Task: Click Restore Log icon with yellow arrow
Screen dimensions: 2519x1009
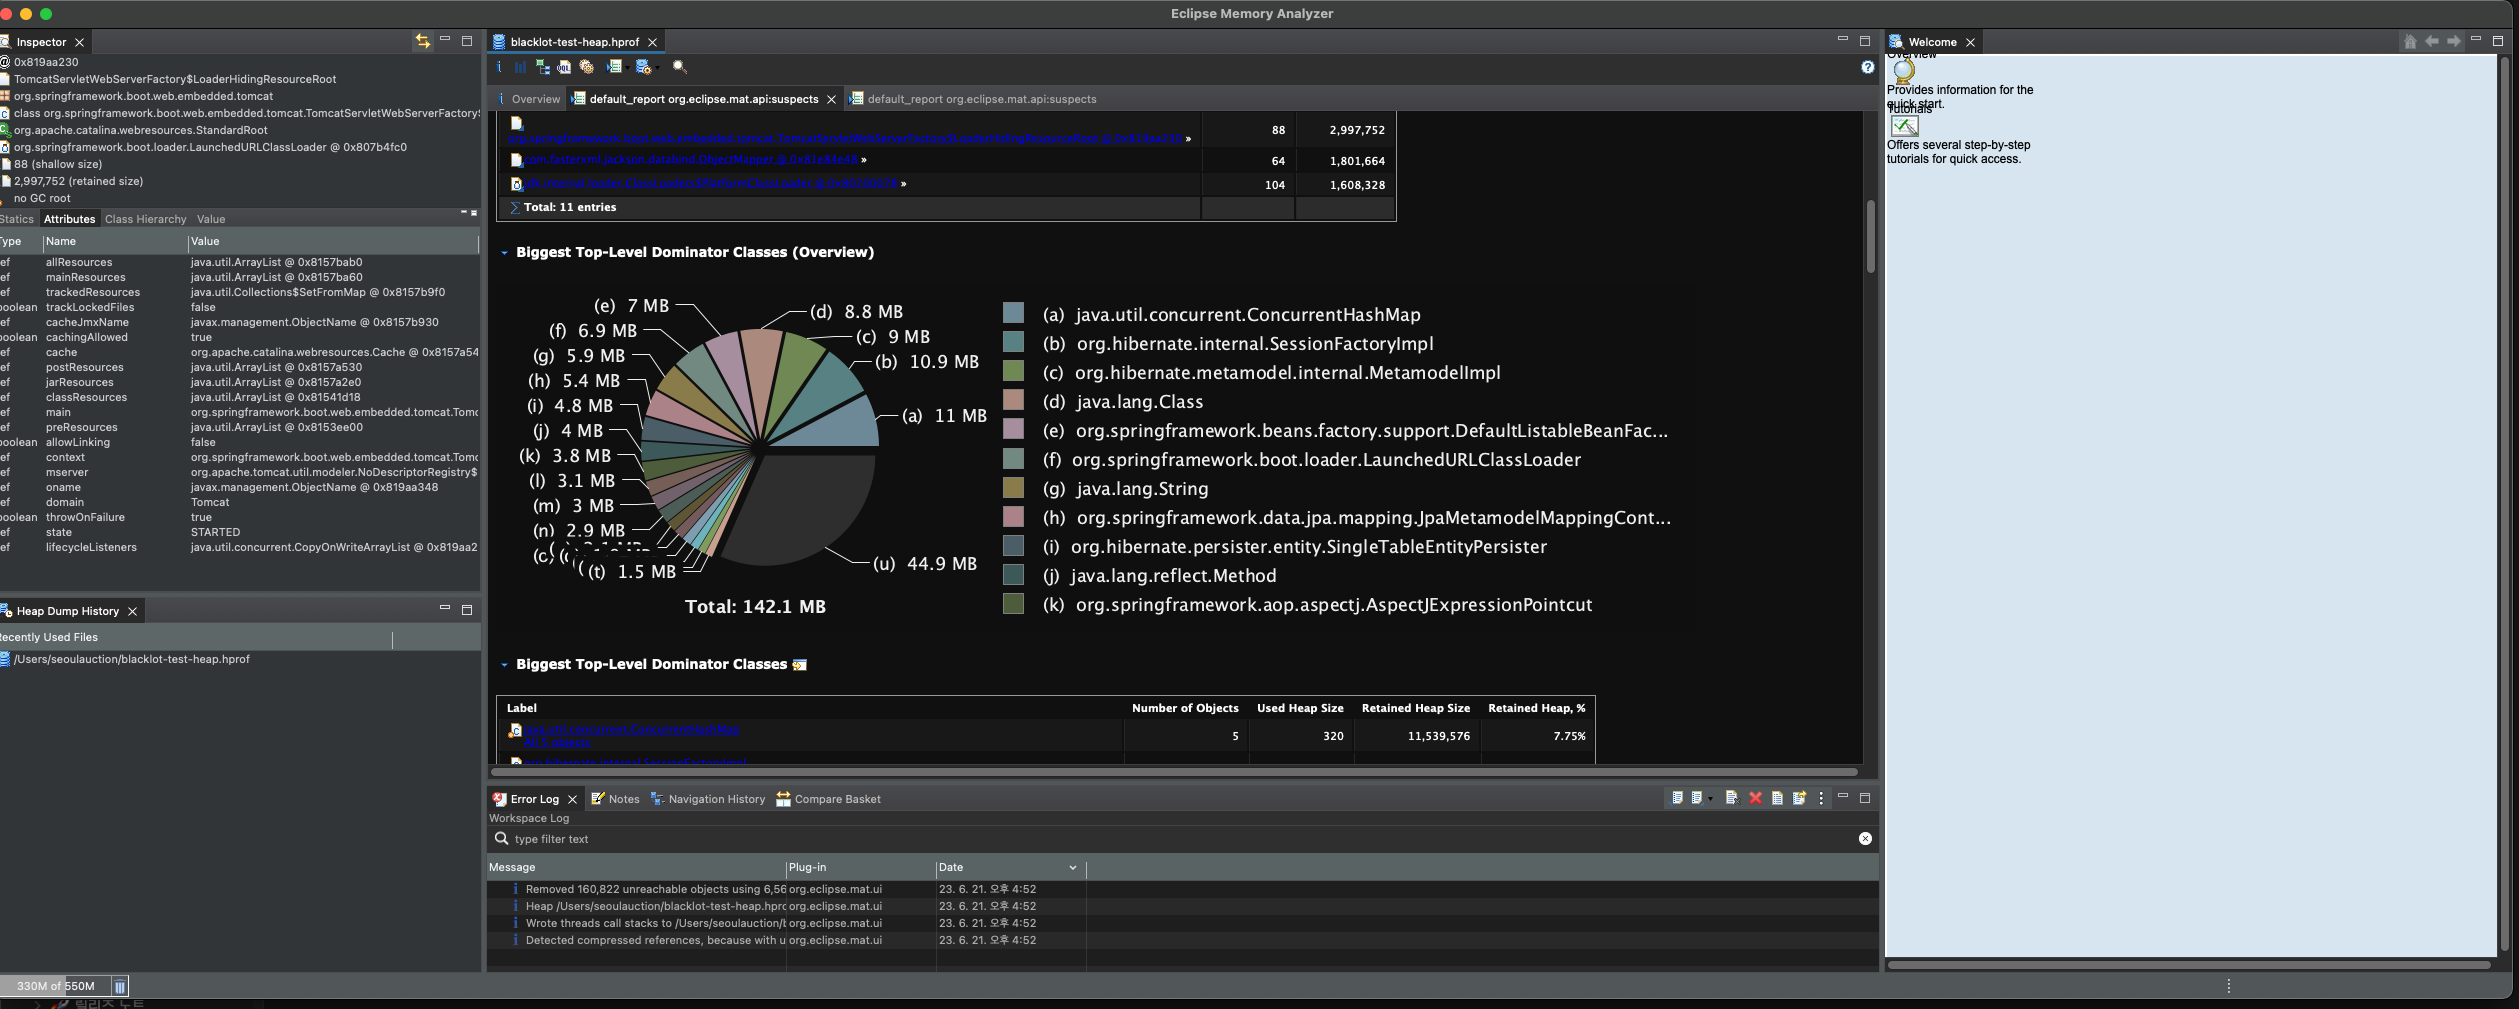Action: (1799, 798)
